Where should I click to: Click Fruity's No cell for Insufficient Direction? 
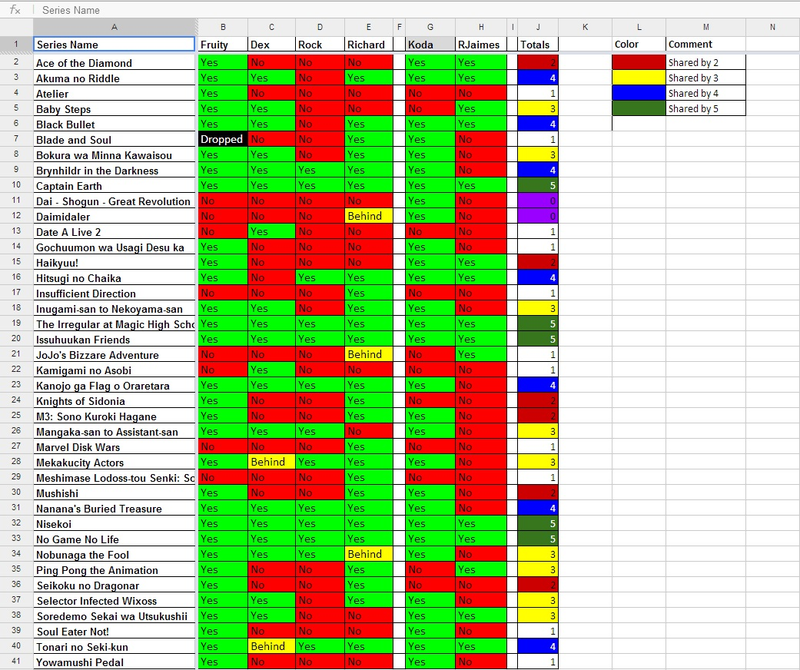[x=223, y=293]
